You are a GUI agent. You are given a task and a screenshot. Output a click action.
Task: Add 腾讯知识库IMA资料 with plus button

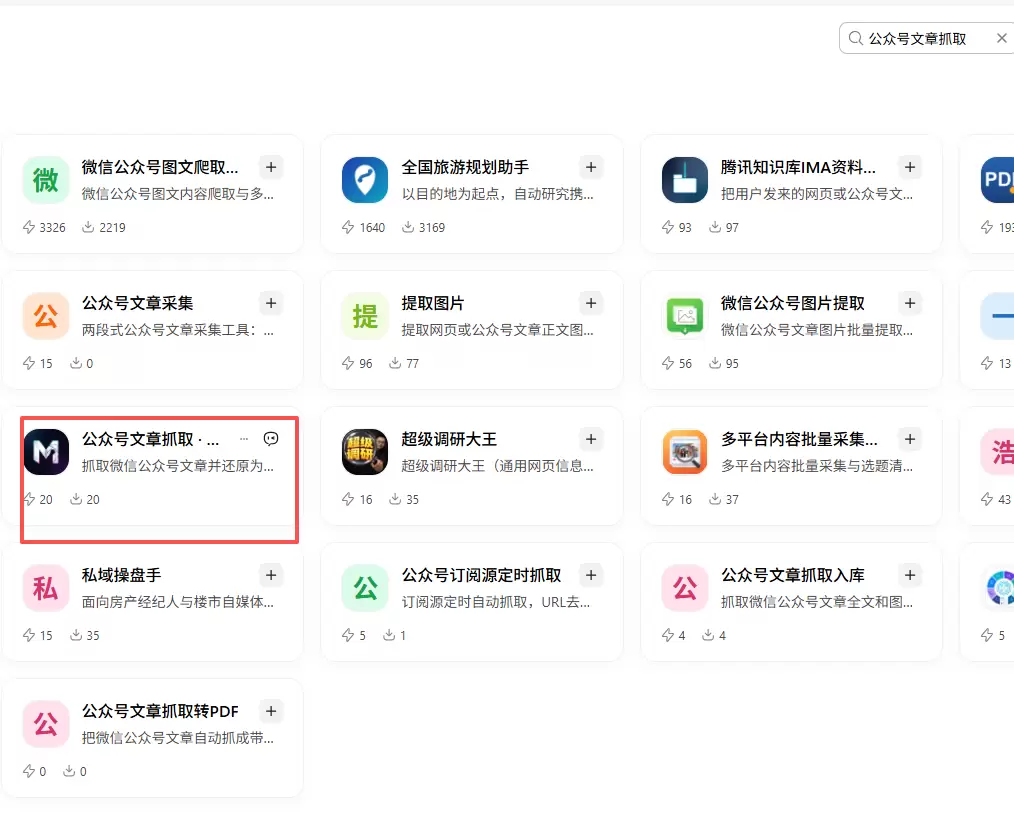[x=910, y=167]
